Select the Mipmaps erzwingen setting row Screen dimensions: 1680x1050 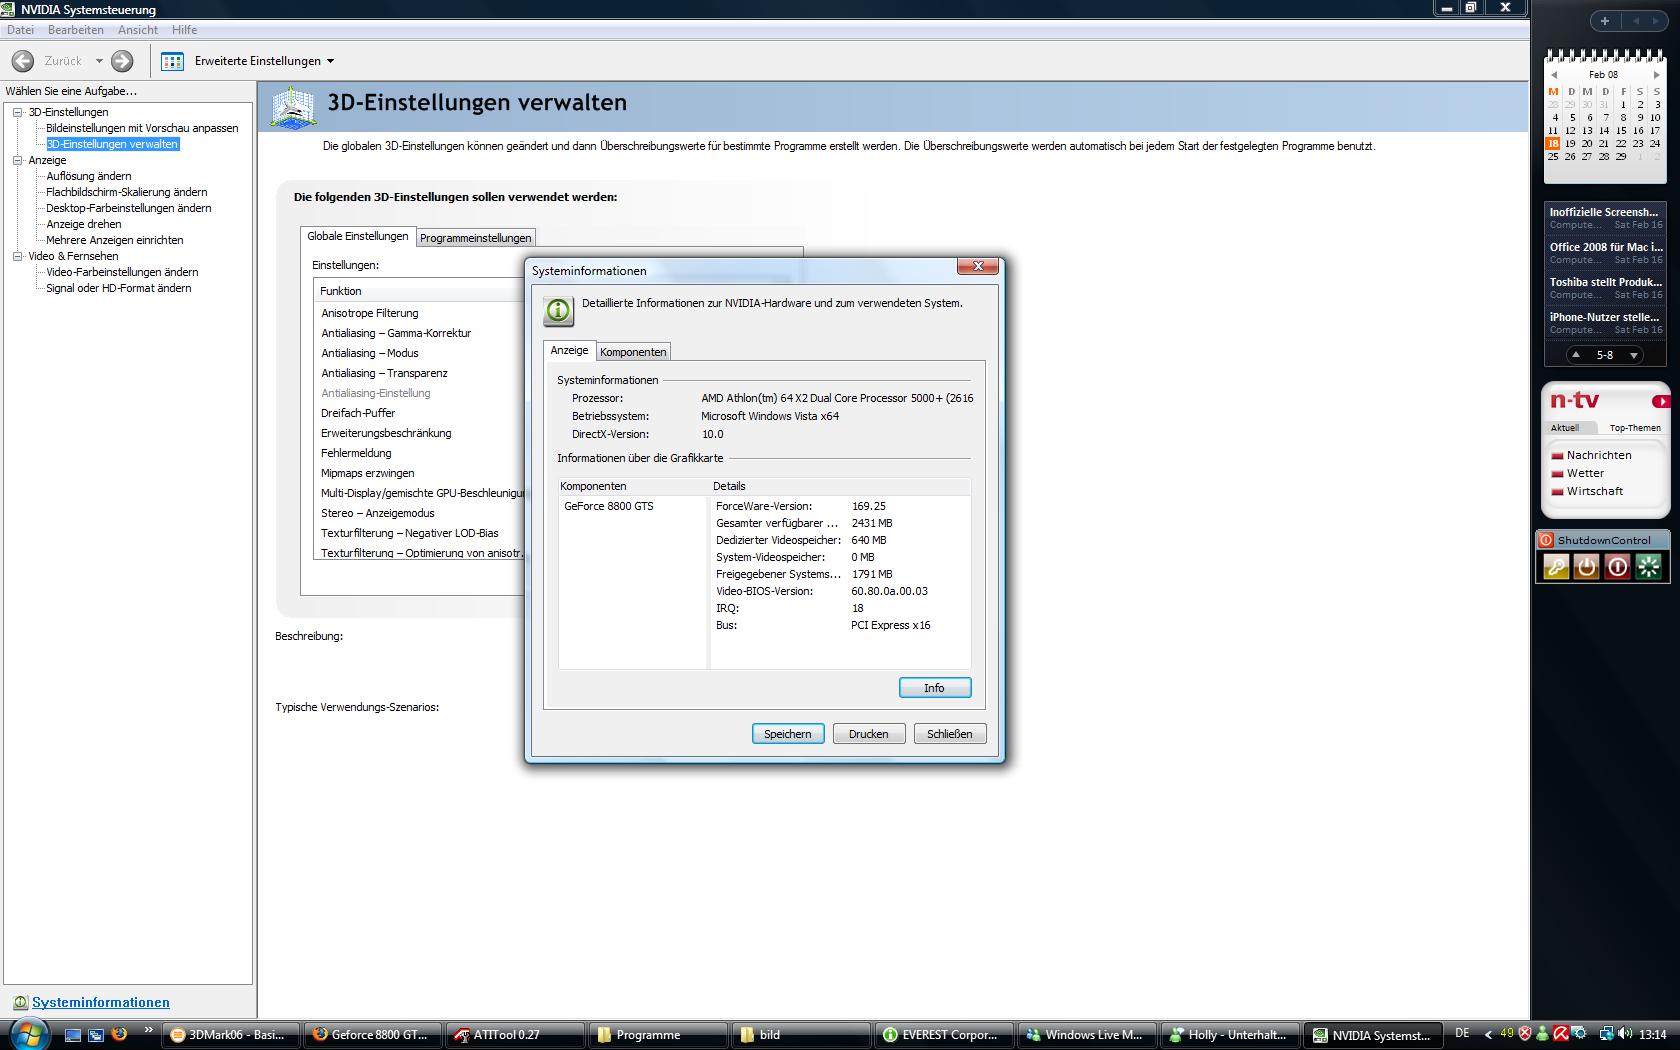[x=418, y=473]
